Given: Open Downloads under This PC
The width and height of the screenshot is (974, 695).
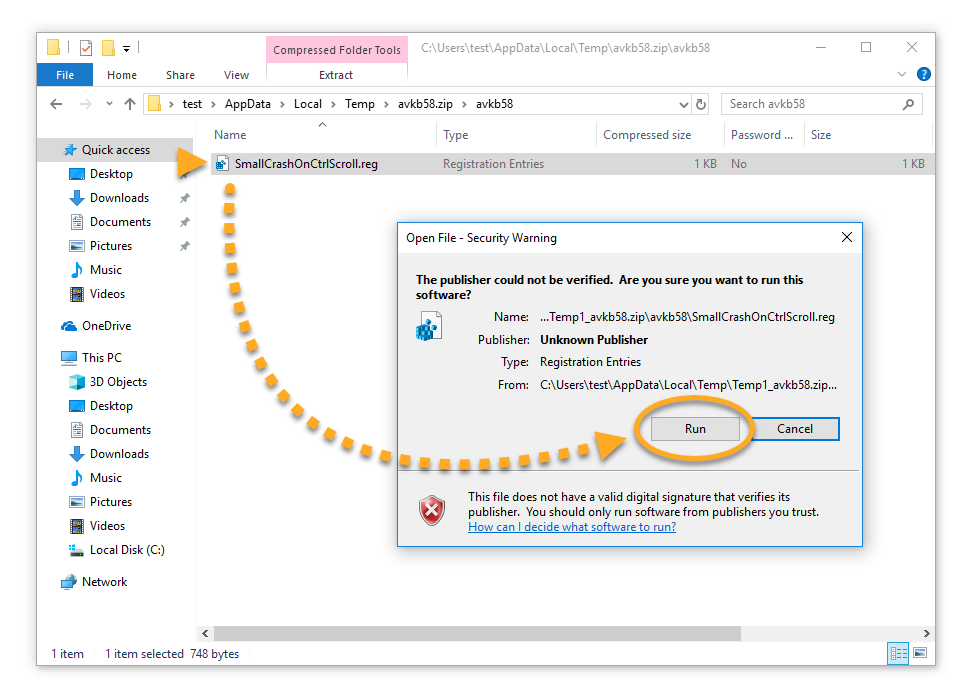Looking at the screenshot, I should tap(119, 454).
